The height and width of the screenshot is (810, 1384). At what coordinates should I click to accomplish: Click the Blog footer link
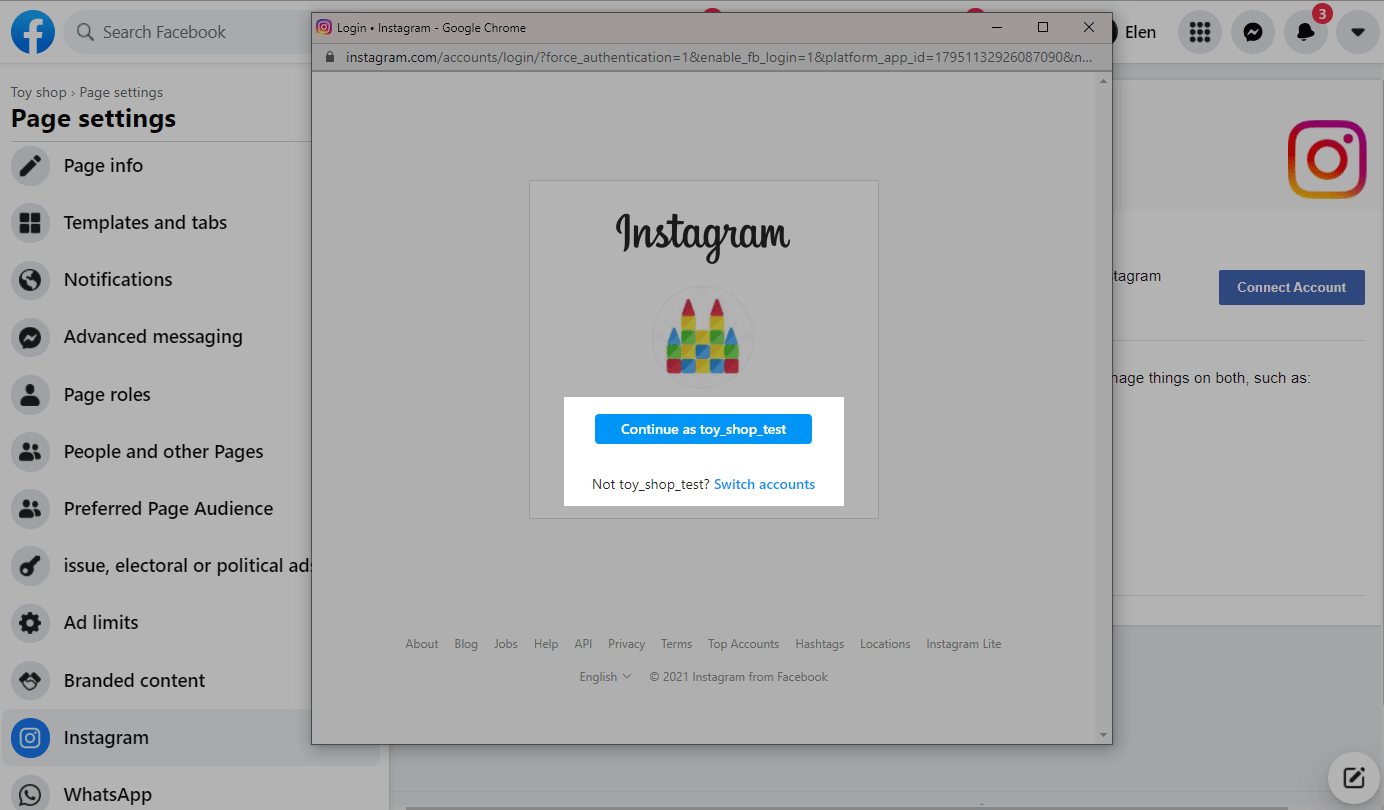(x=466, y=644)
